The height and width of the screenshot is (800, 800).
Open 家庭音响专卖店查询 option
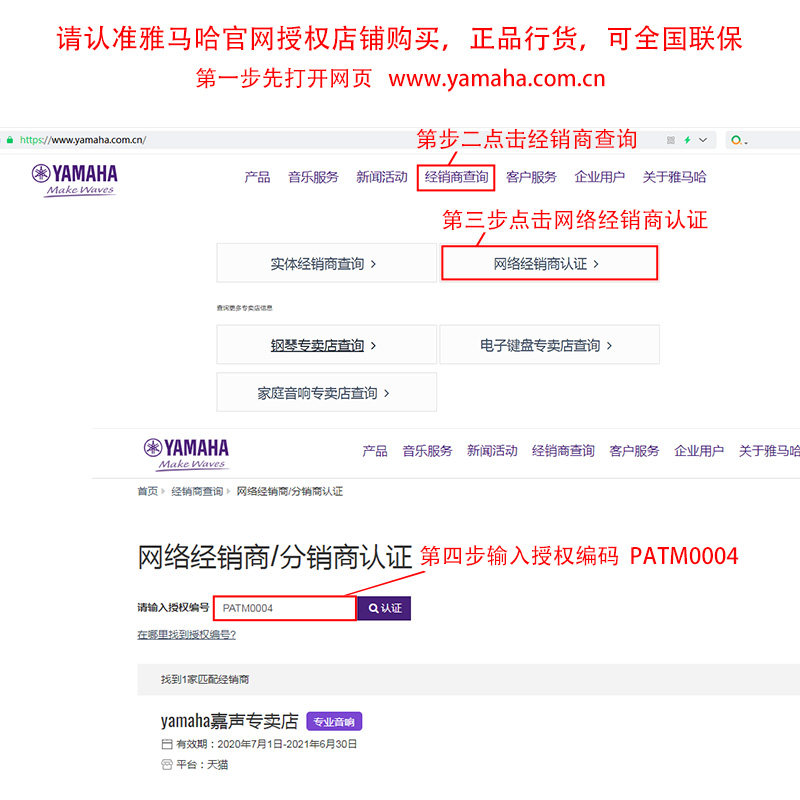point(327,392)
